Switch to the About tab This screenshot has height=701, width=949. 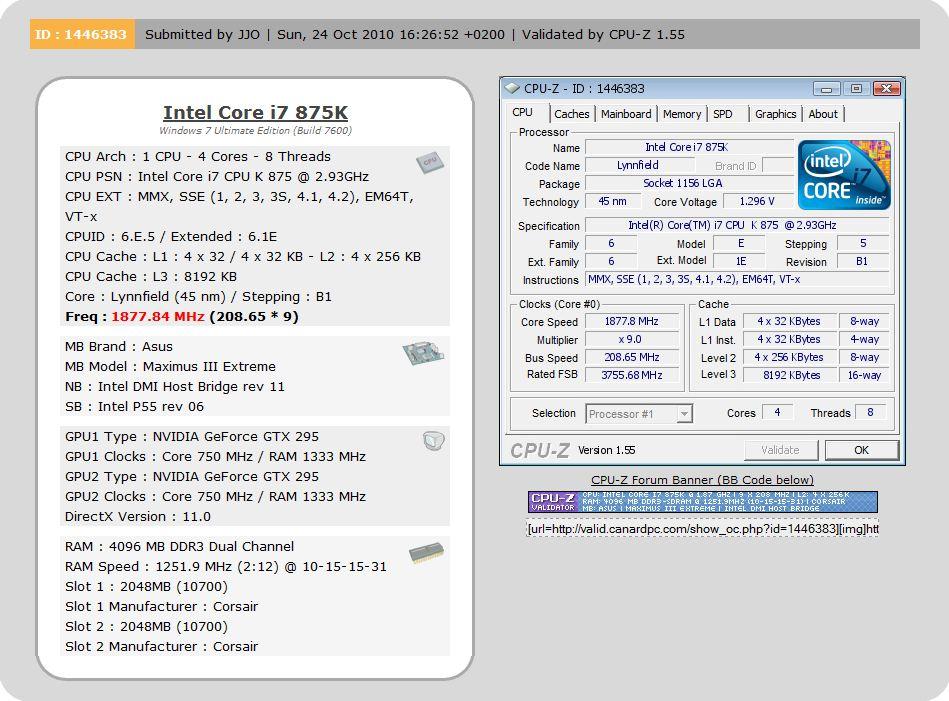click(x=823, y=114)
